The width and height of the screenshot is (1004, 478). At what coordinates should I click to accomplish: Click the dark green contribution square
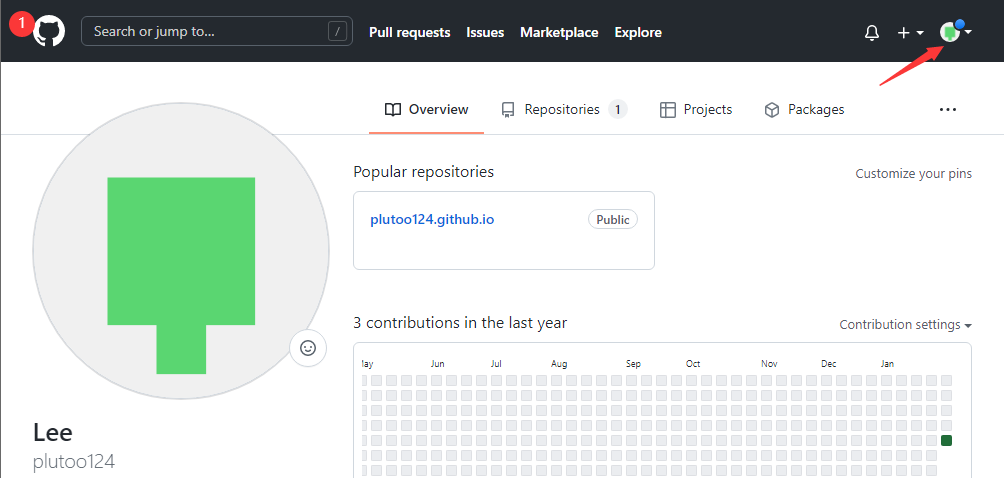coord(946,440)
